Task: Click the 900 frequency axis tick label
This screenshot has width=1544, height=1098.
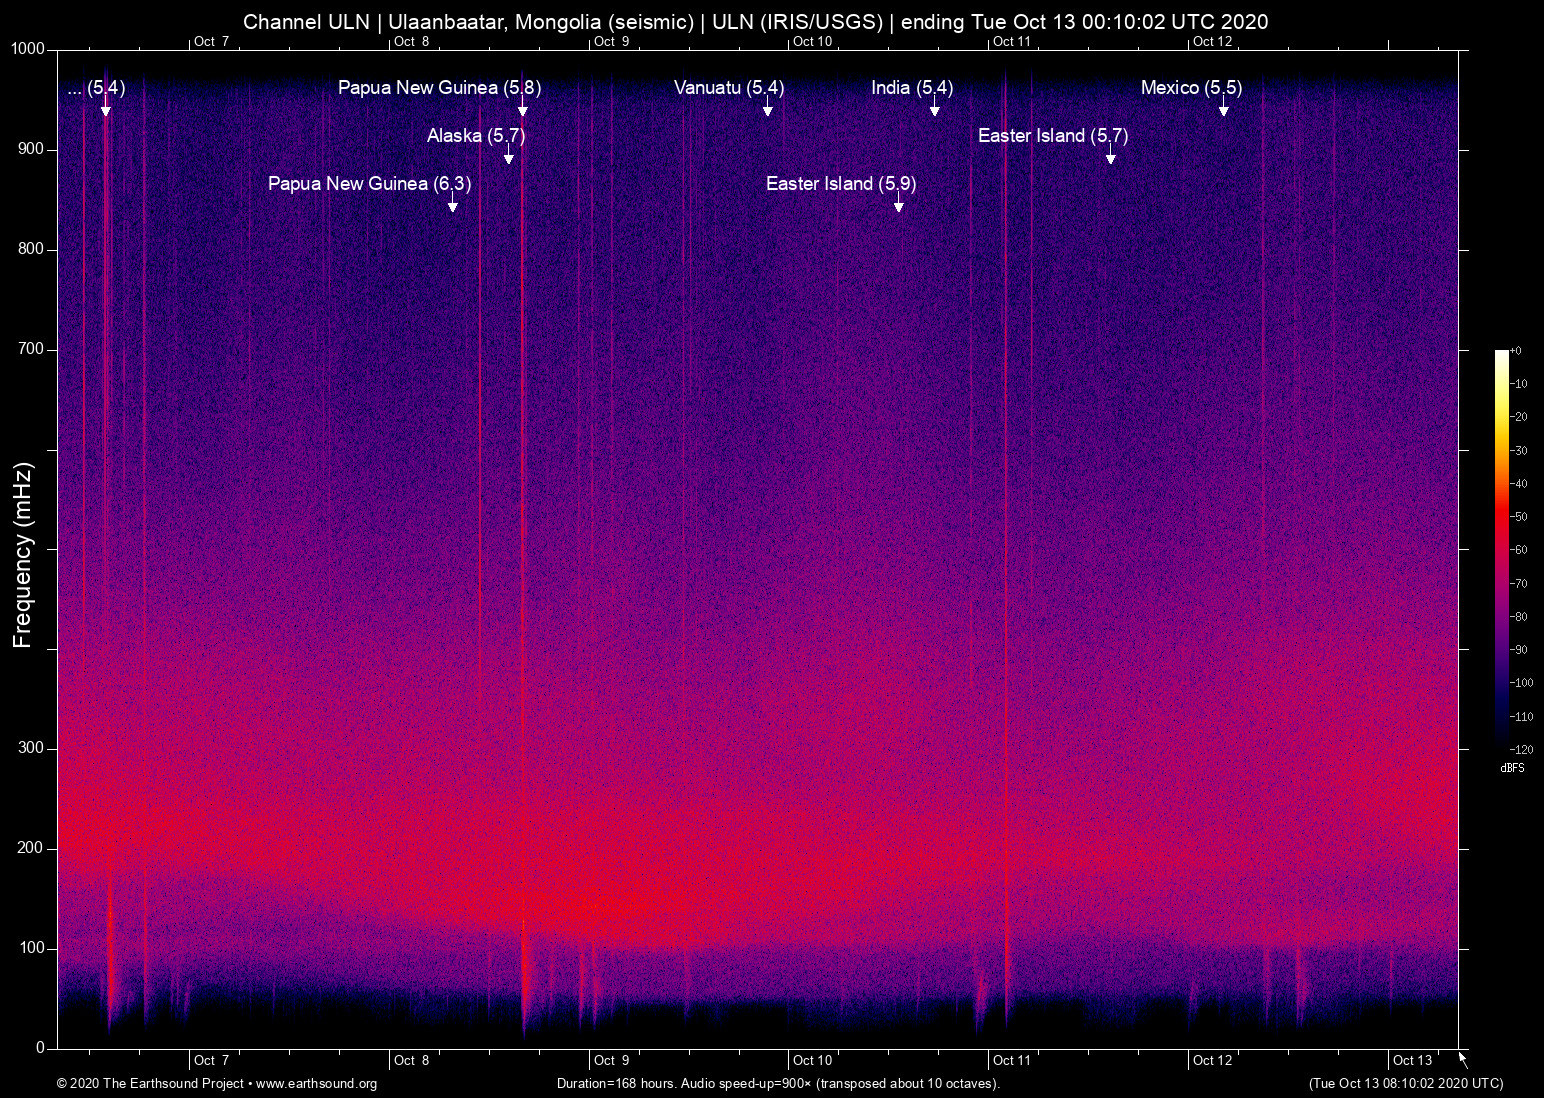Action: tap(31, 149)
